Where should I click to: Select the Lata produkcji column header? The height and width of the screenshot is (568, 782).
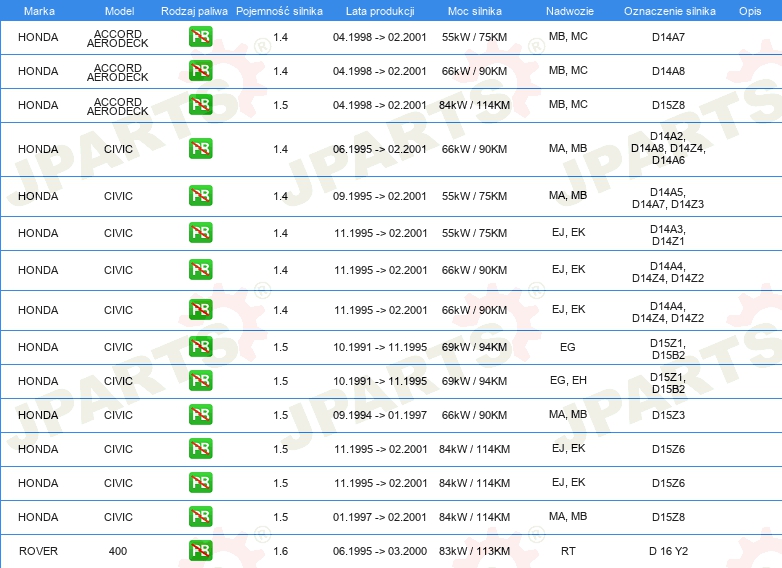[x=380, y=11]
